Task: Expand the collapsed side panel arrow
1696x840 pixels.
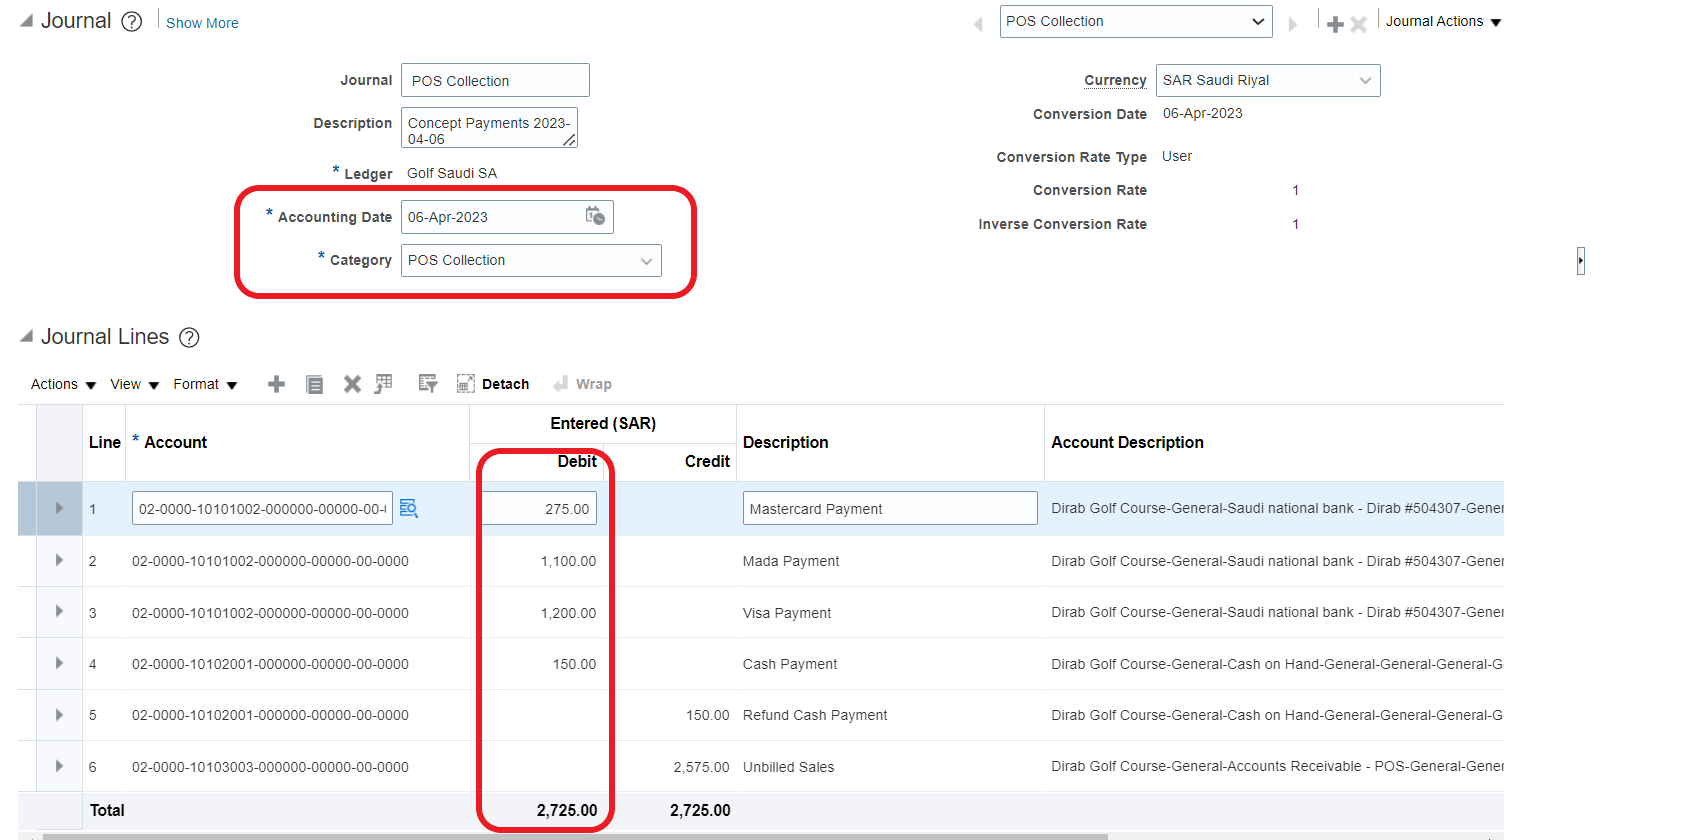Action: [x=1581, y=261]
